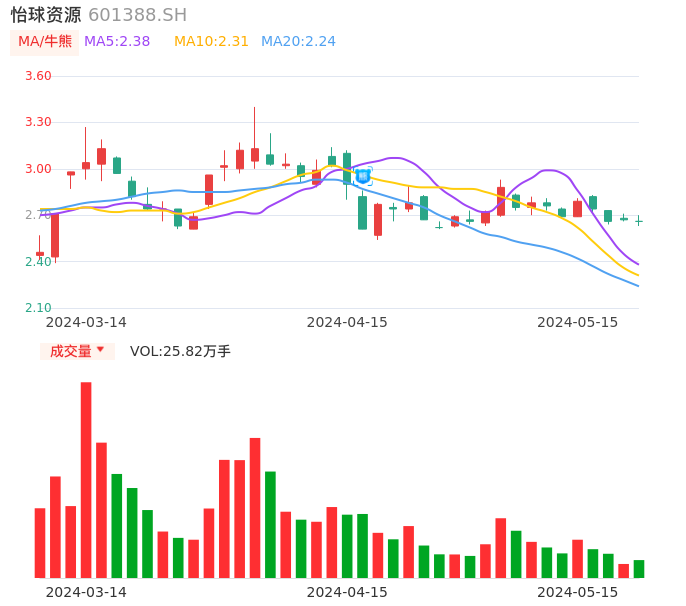Screen dimensions: 686x606
Task: Open the MA/牛熊 indicator selector
Action: coord(44,42)
